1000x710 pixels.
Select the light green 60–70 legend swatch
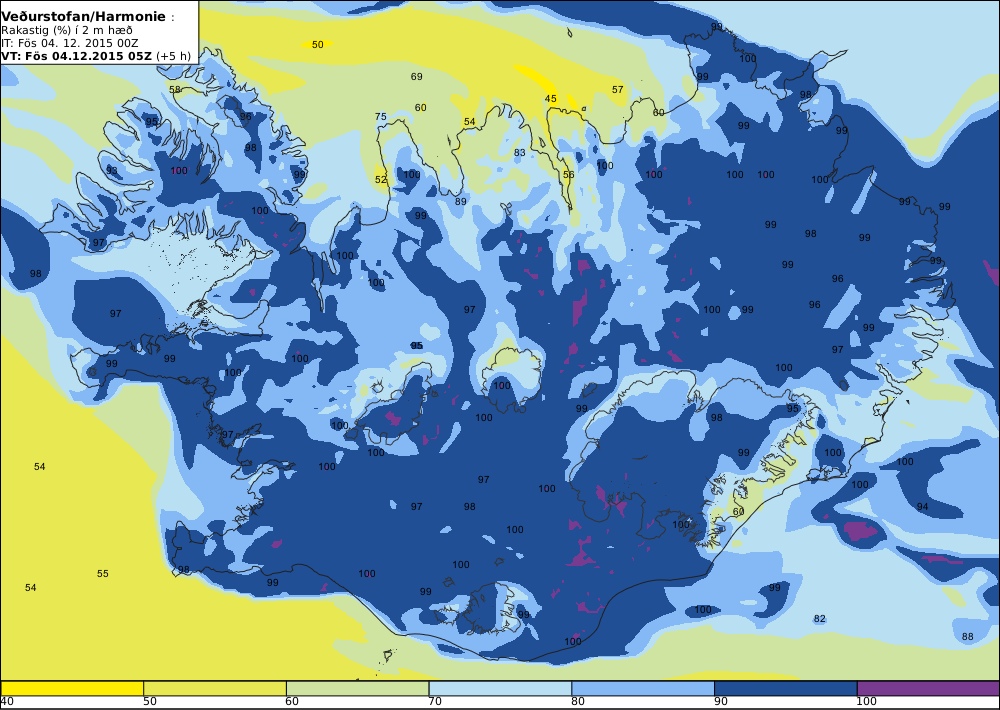click(x=357, y=688)
